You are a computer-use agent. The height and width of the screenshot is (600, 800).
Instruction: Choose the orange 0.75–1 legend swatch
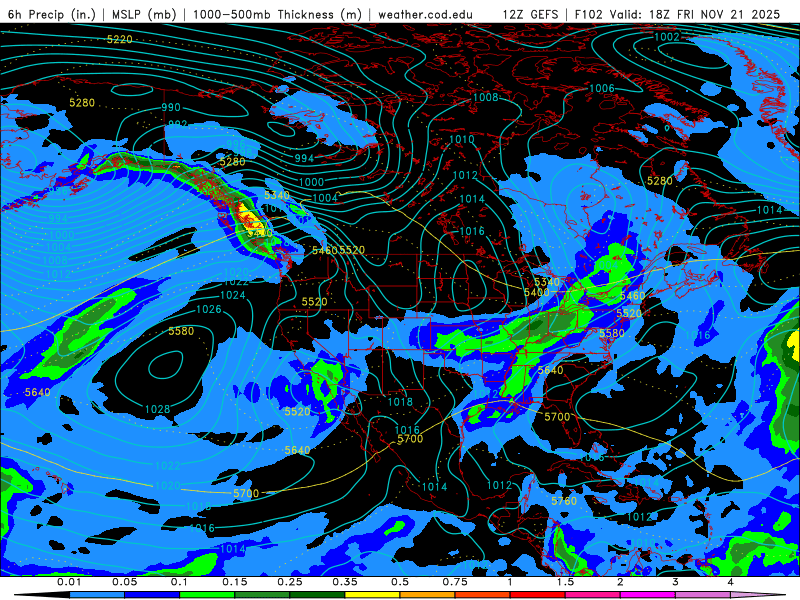pyautogui.click(x=483, y=595)
